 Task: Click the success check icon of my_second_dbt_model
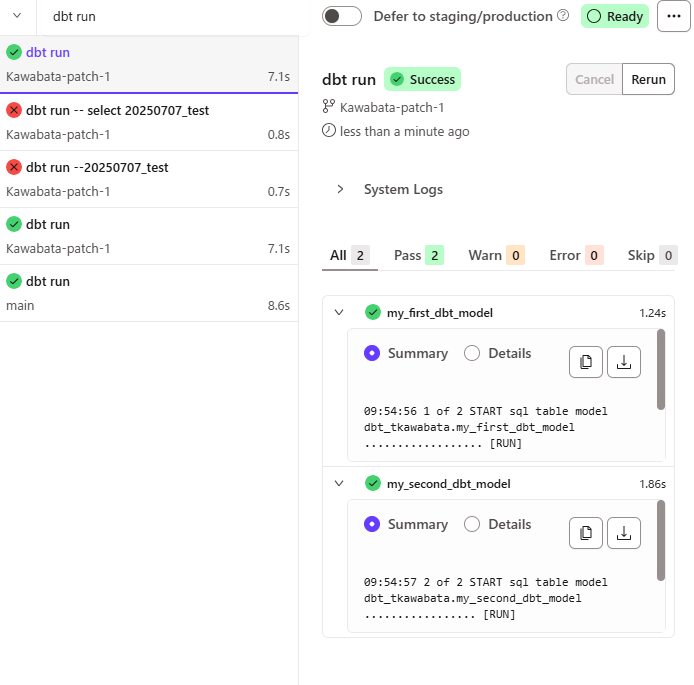pos(373,483)
